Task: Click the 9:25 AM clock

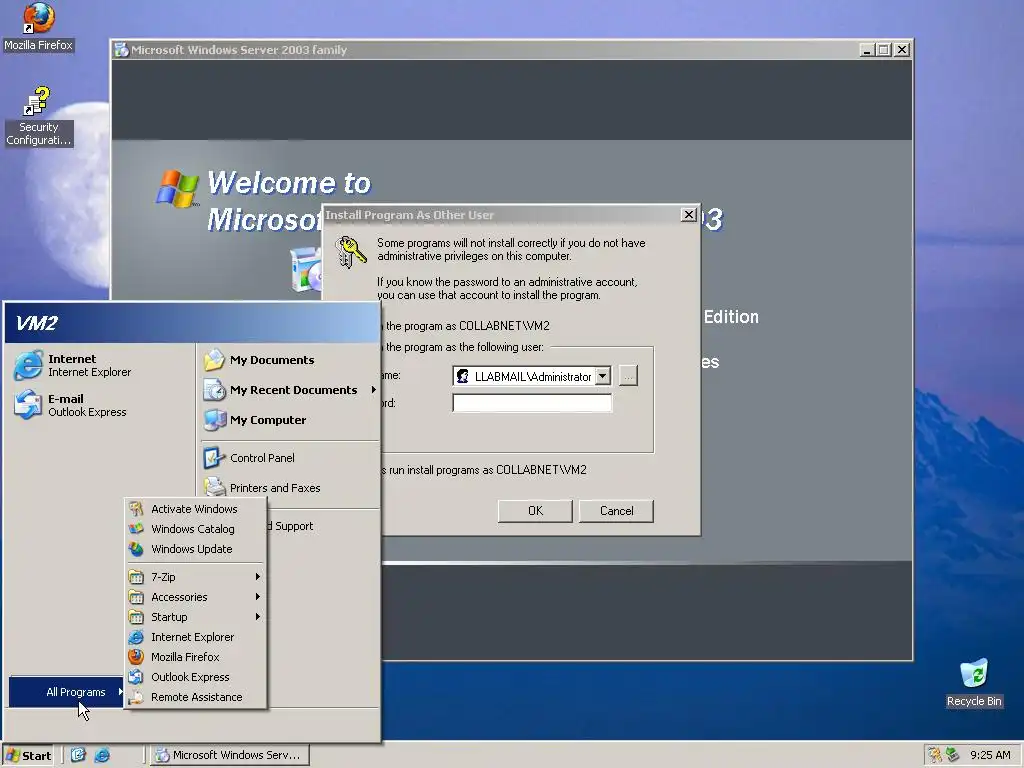Action: (990, 755)
